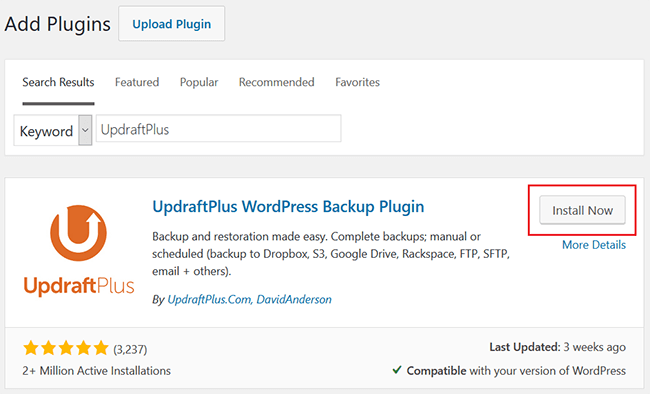650x394 pixels.
Task: Open the Search Results tab
Action: 58,82
